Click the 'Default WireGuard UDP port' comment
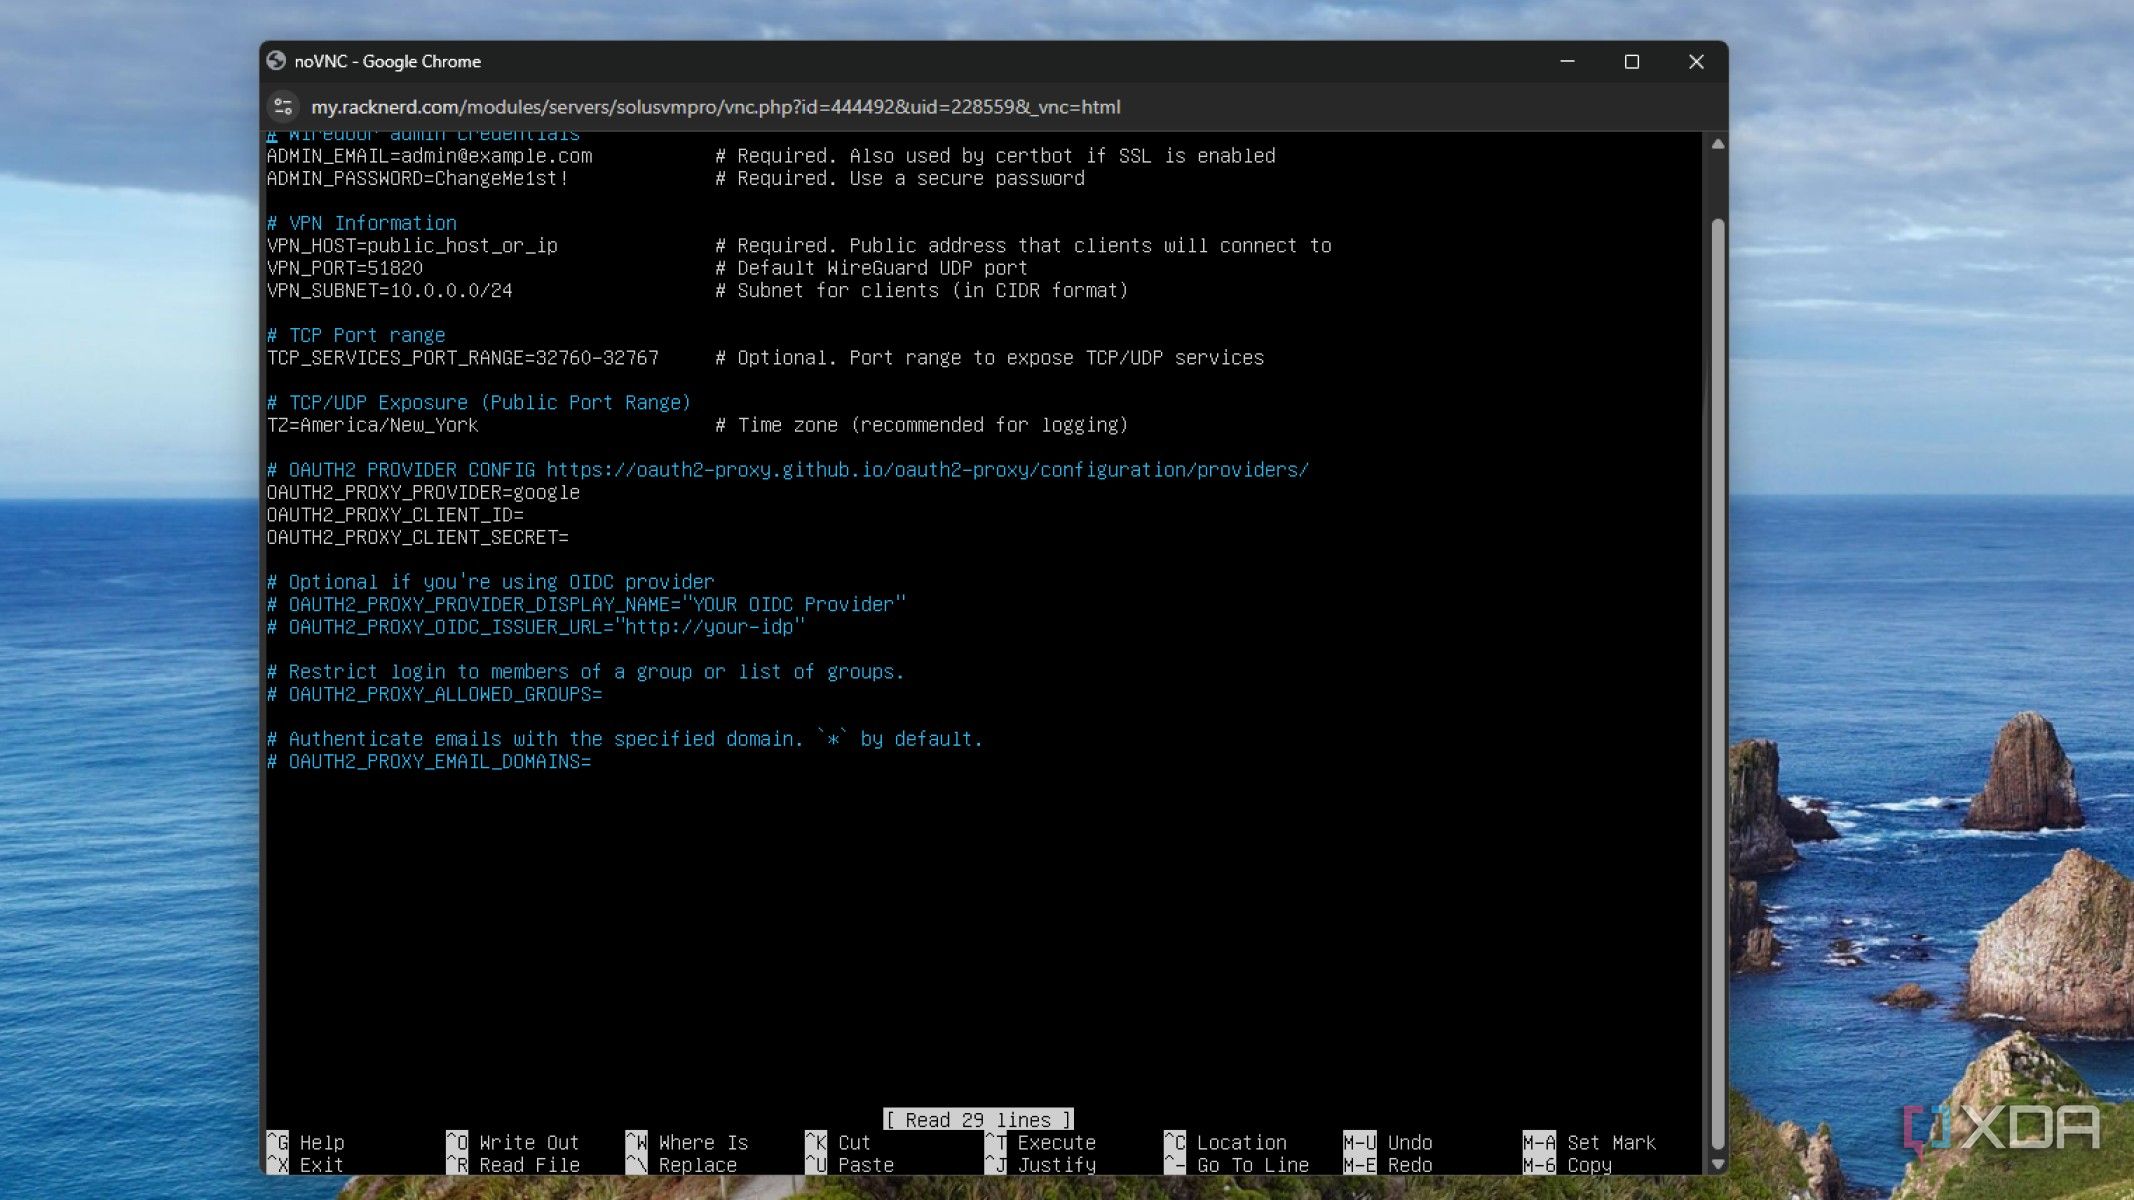 (x=871, y=268)
